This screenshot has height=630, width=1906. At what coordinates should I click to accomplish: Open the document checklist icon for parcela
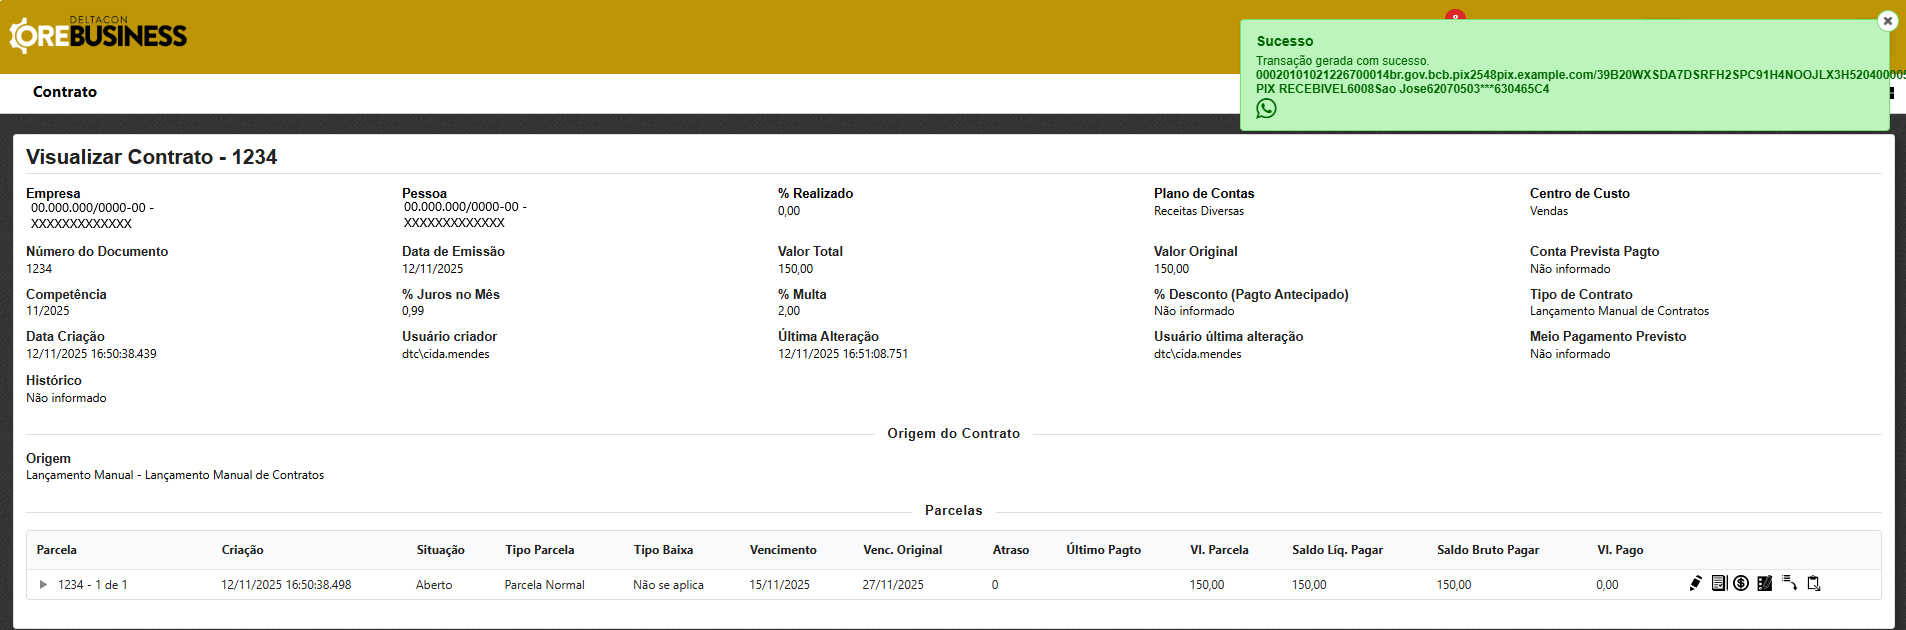1719,583
